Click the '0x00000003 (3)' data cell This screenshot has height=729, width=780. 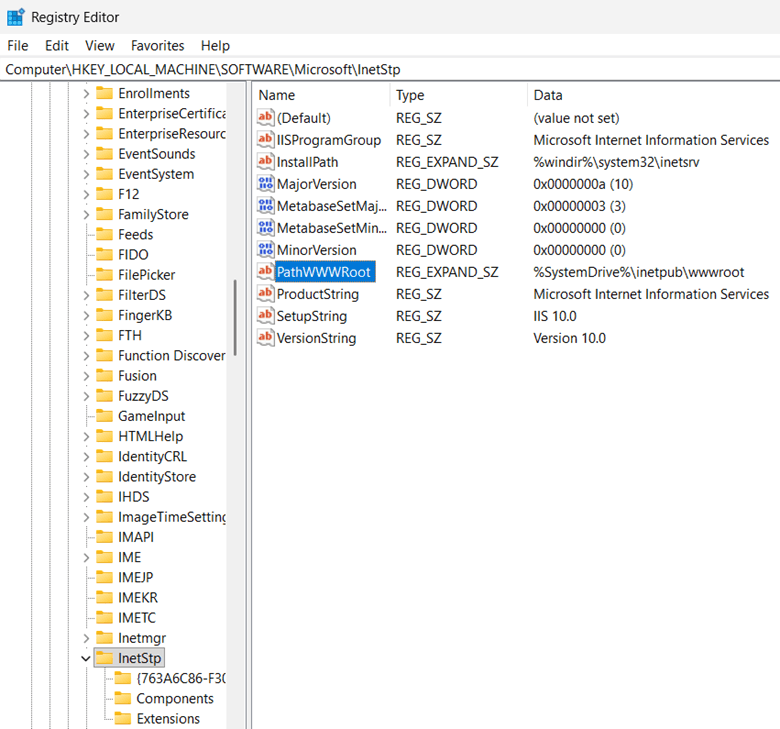(579, 206)
